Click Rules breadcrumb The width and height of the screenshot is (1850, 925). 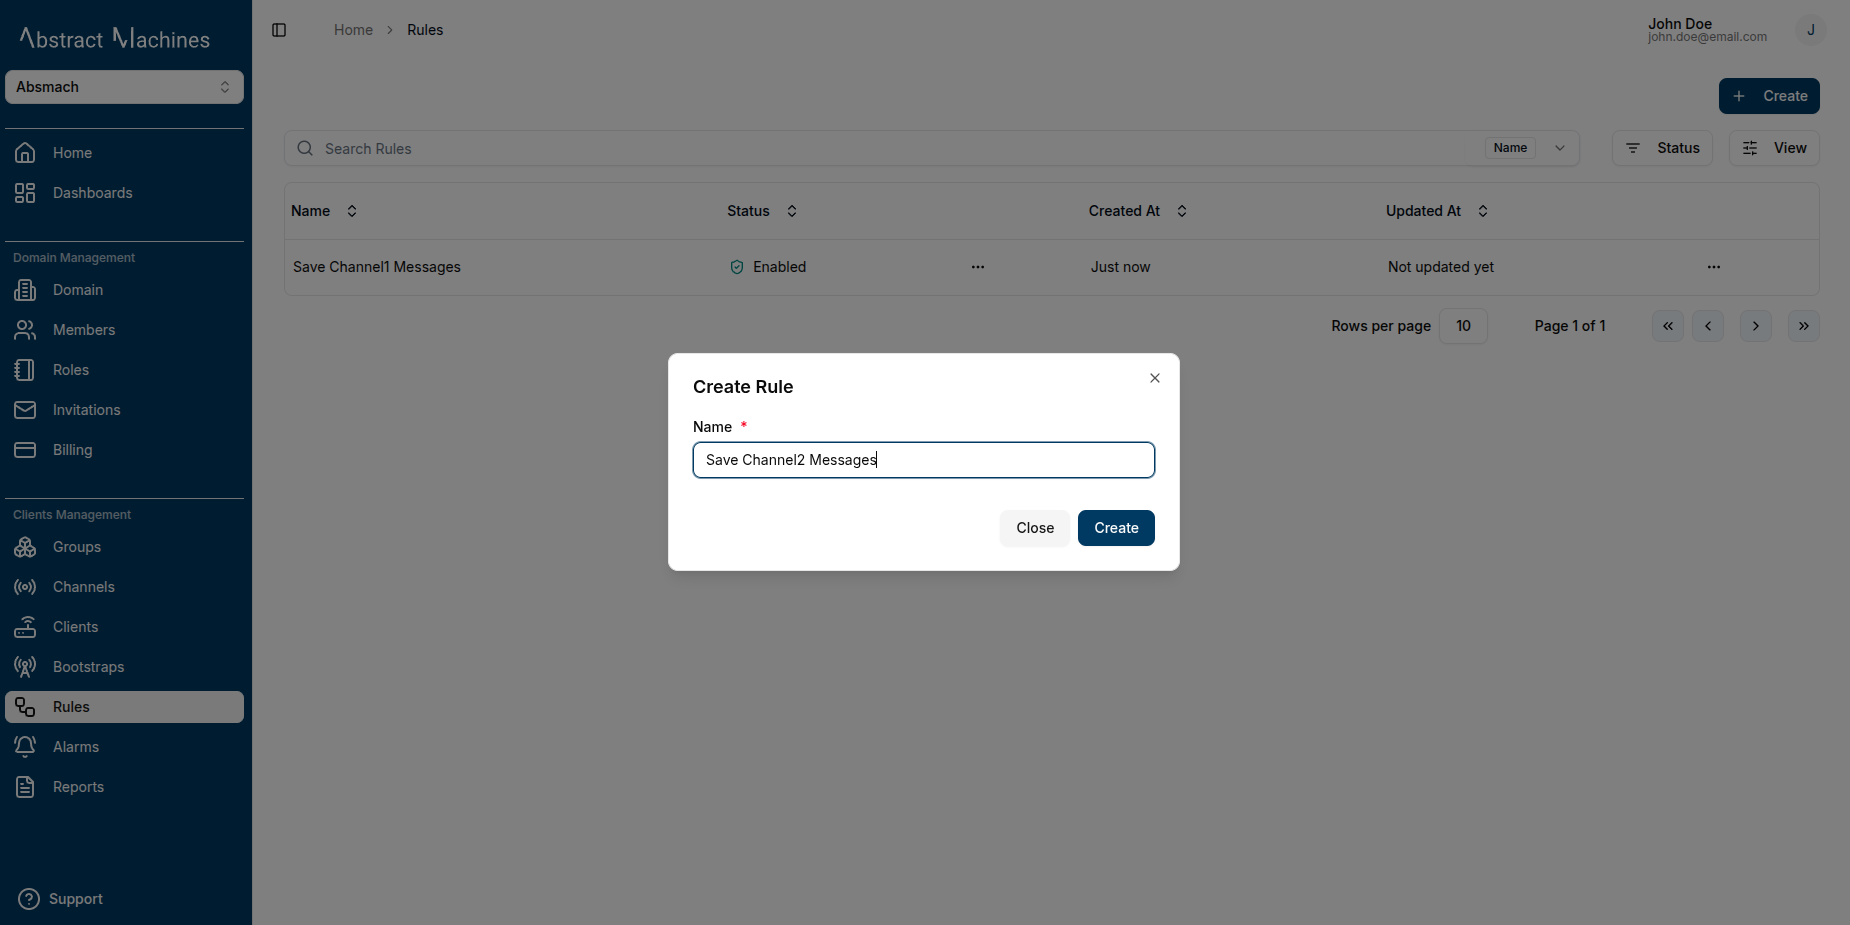425,30
